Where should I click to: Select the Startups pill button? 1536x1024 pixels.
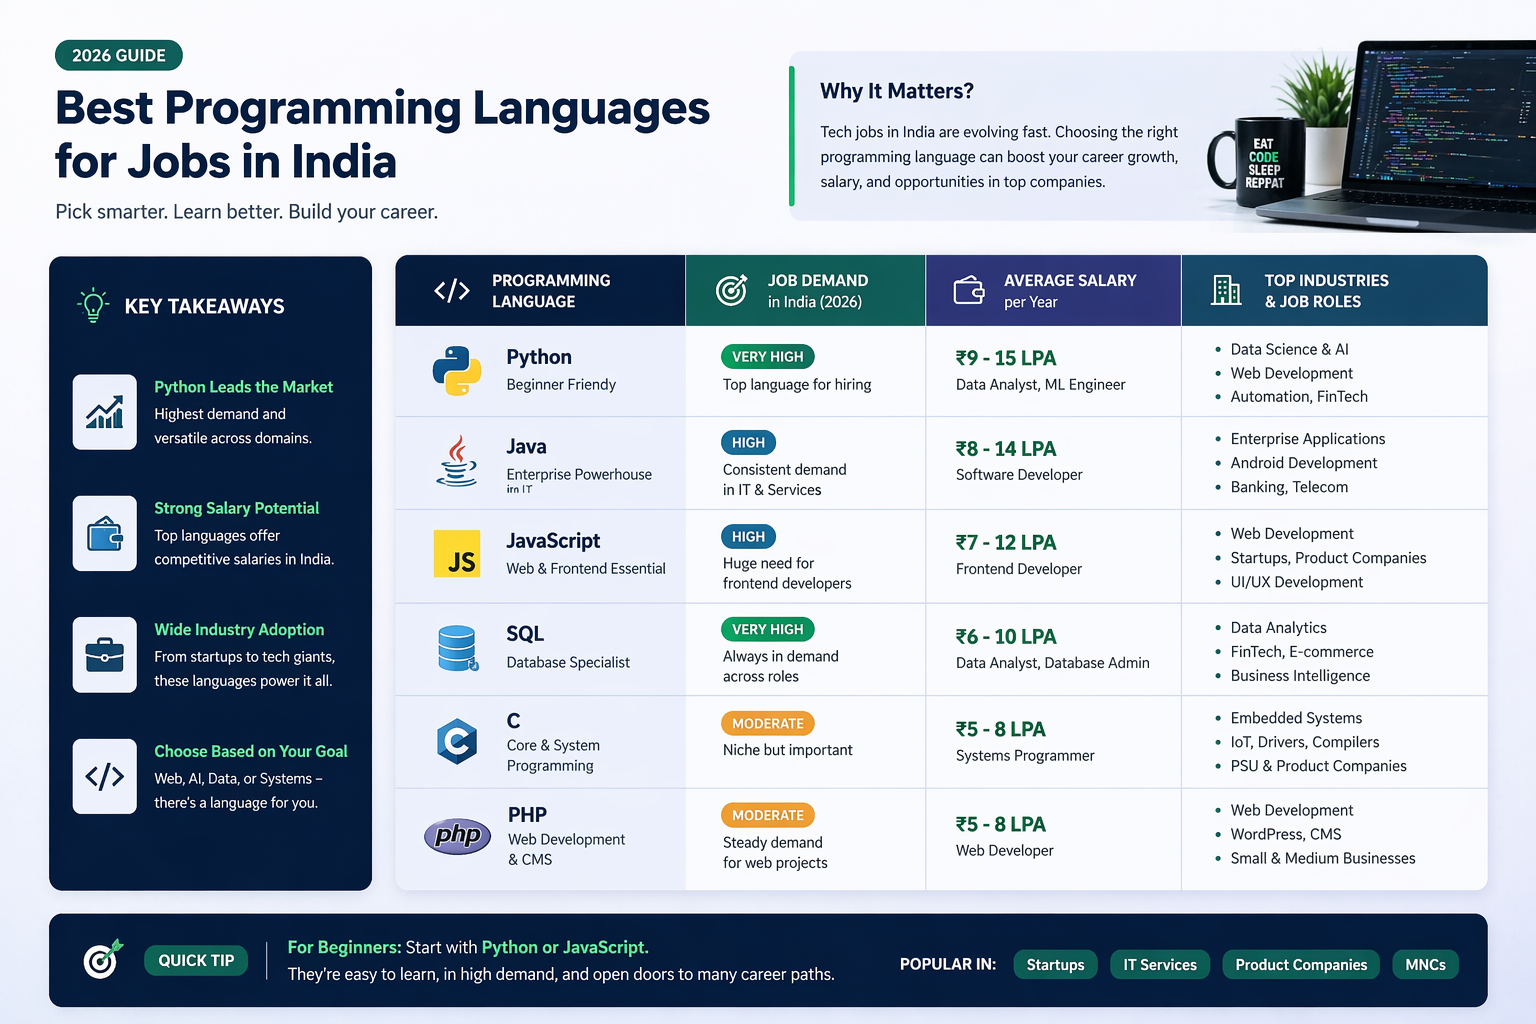point(1055,964)
